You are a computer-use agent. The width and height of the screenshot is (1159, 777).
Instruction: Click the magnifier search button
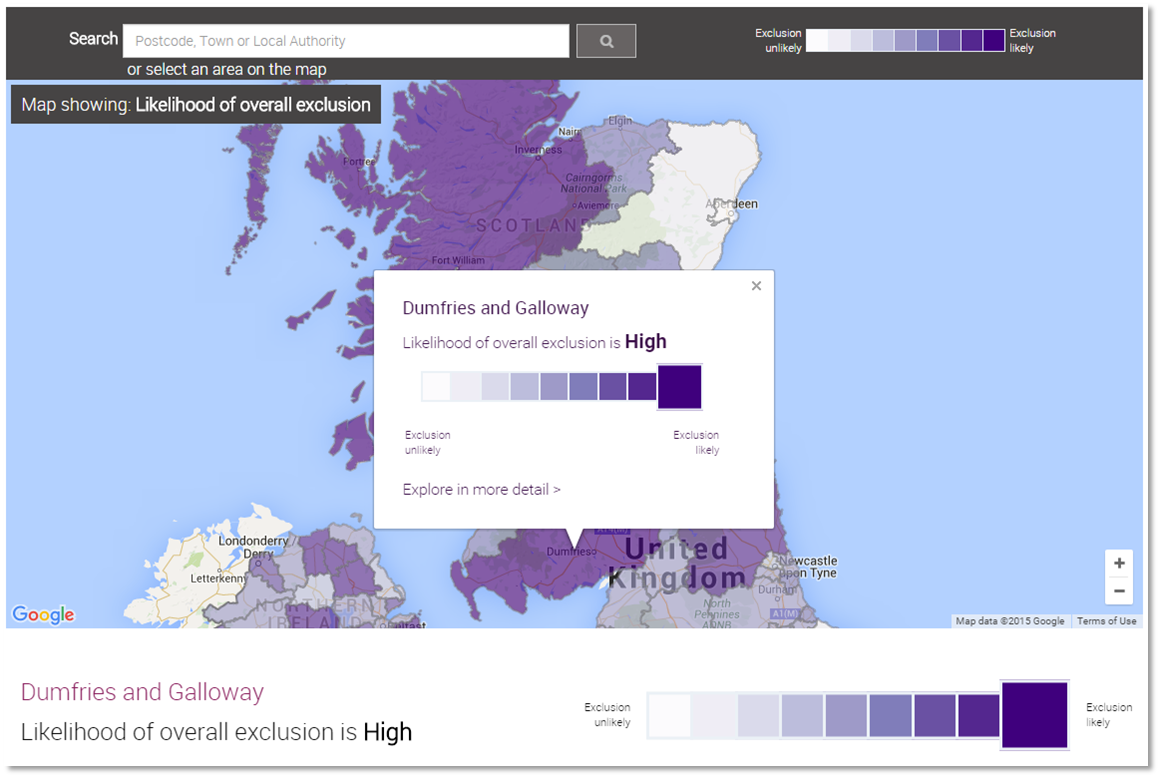click(x=606, y=41)
